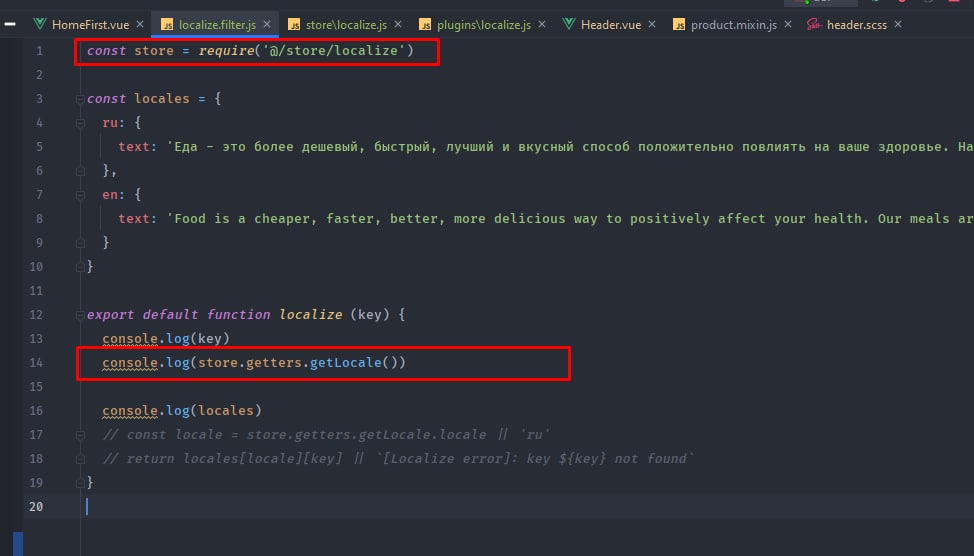Close the plugins\localize.js tab
The height and width of the screenshot is (556, 974).
click(542, 24)
